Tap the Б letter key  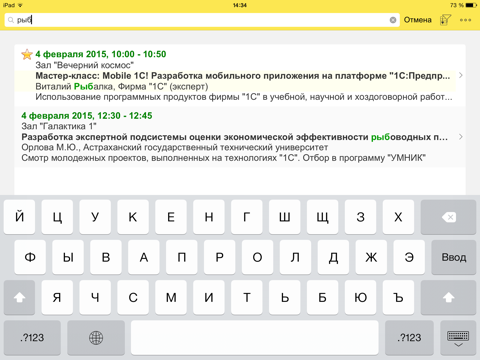(323, 297)
